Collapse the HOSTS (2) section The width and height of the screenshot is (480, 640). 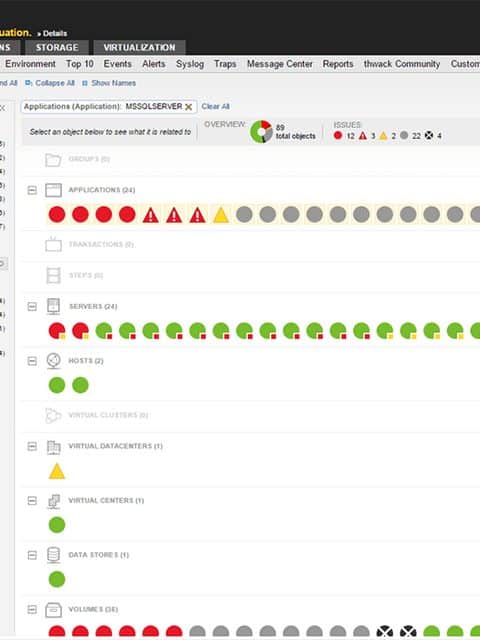pos(32,361)
